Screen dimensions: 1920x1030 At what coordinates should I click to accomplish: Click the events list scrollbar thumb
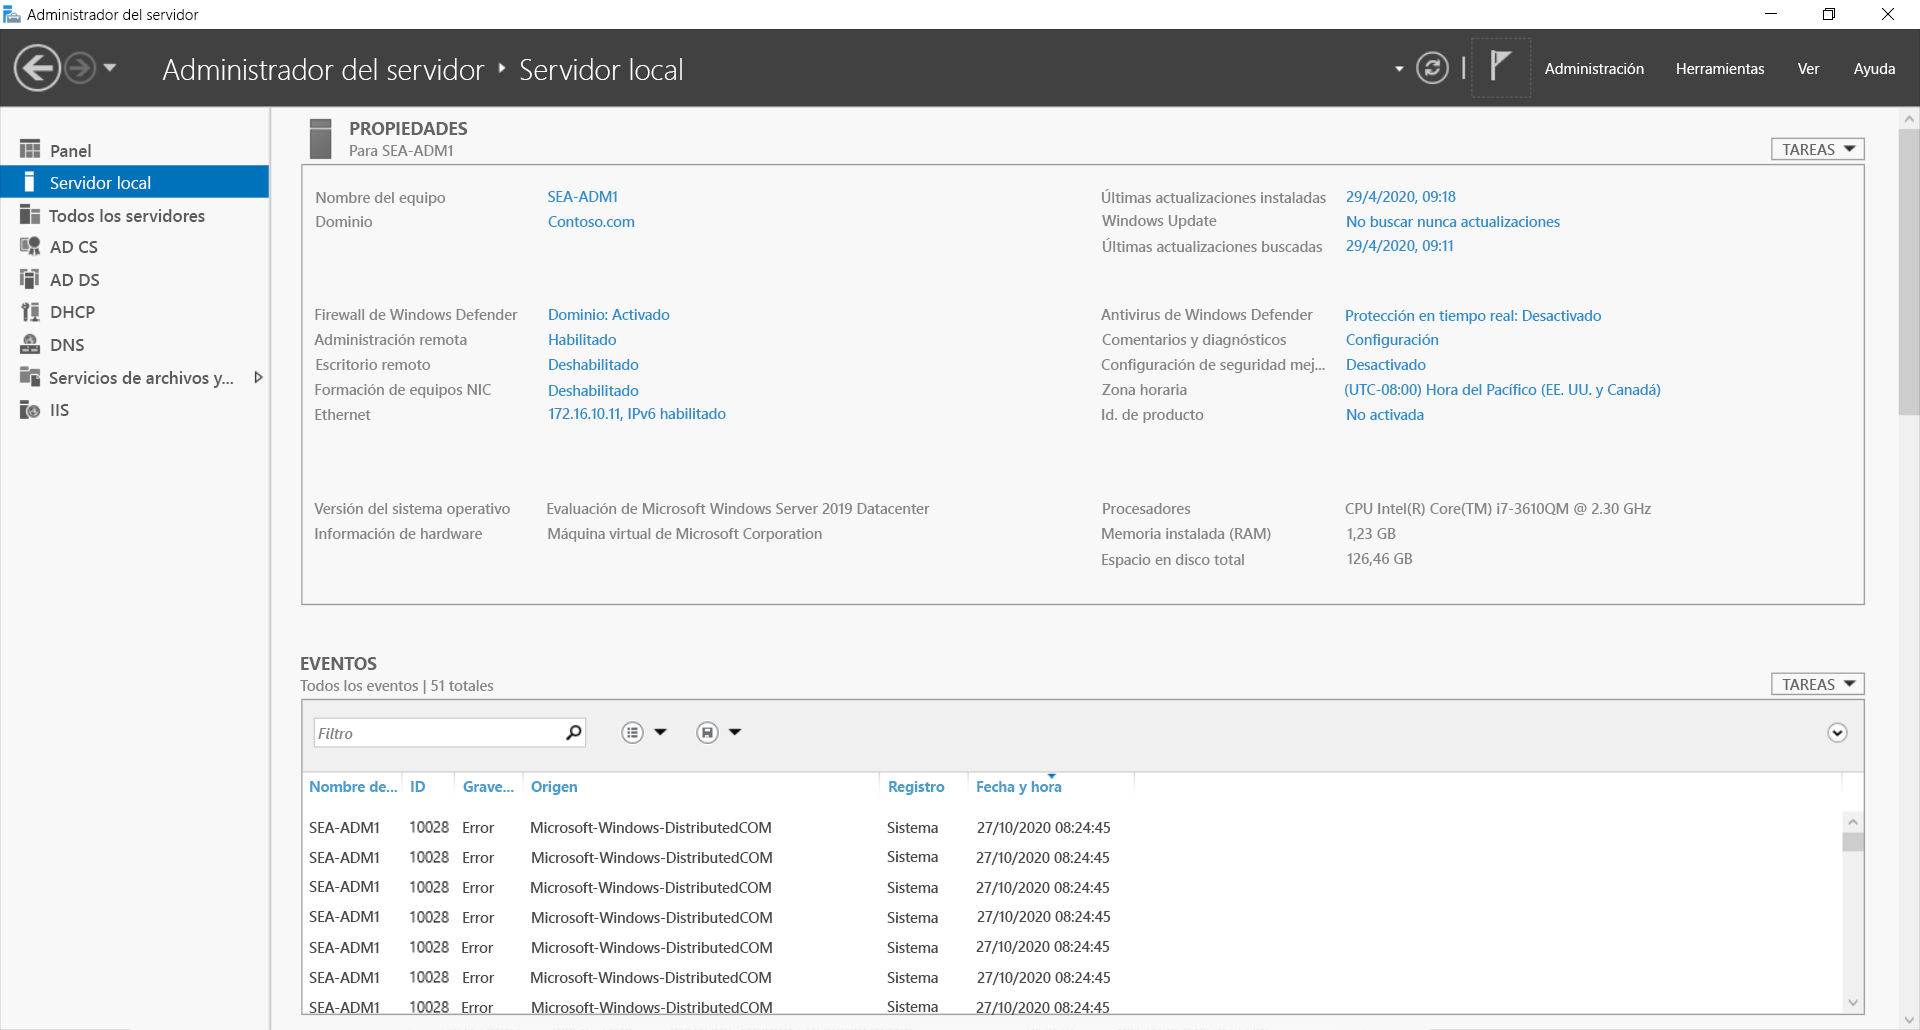[x=1853, y=842]
